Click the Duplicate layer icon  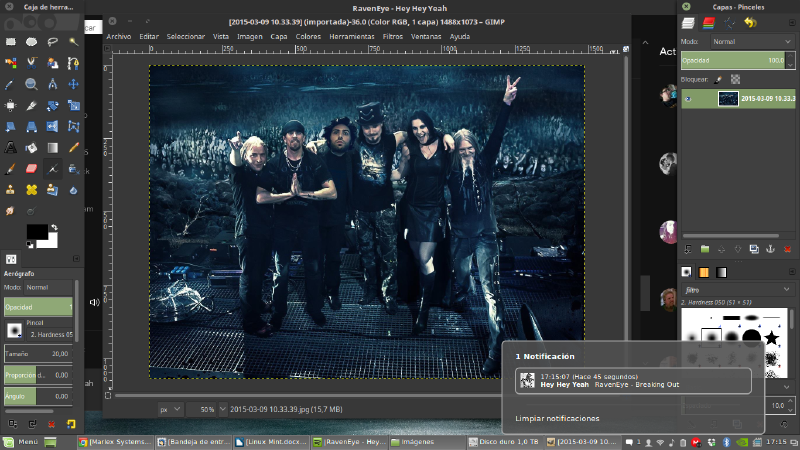click(754, 249)
